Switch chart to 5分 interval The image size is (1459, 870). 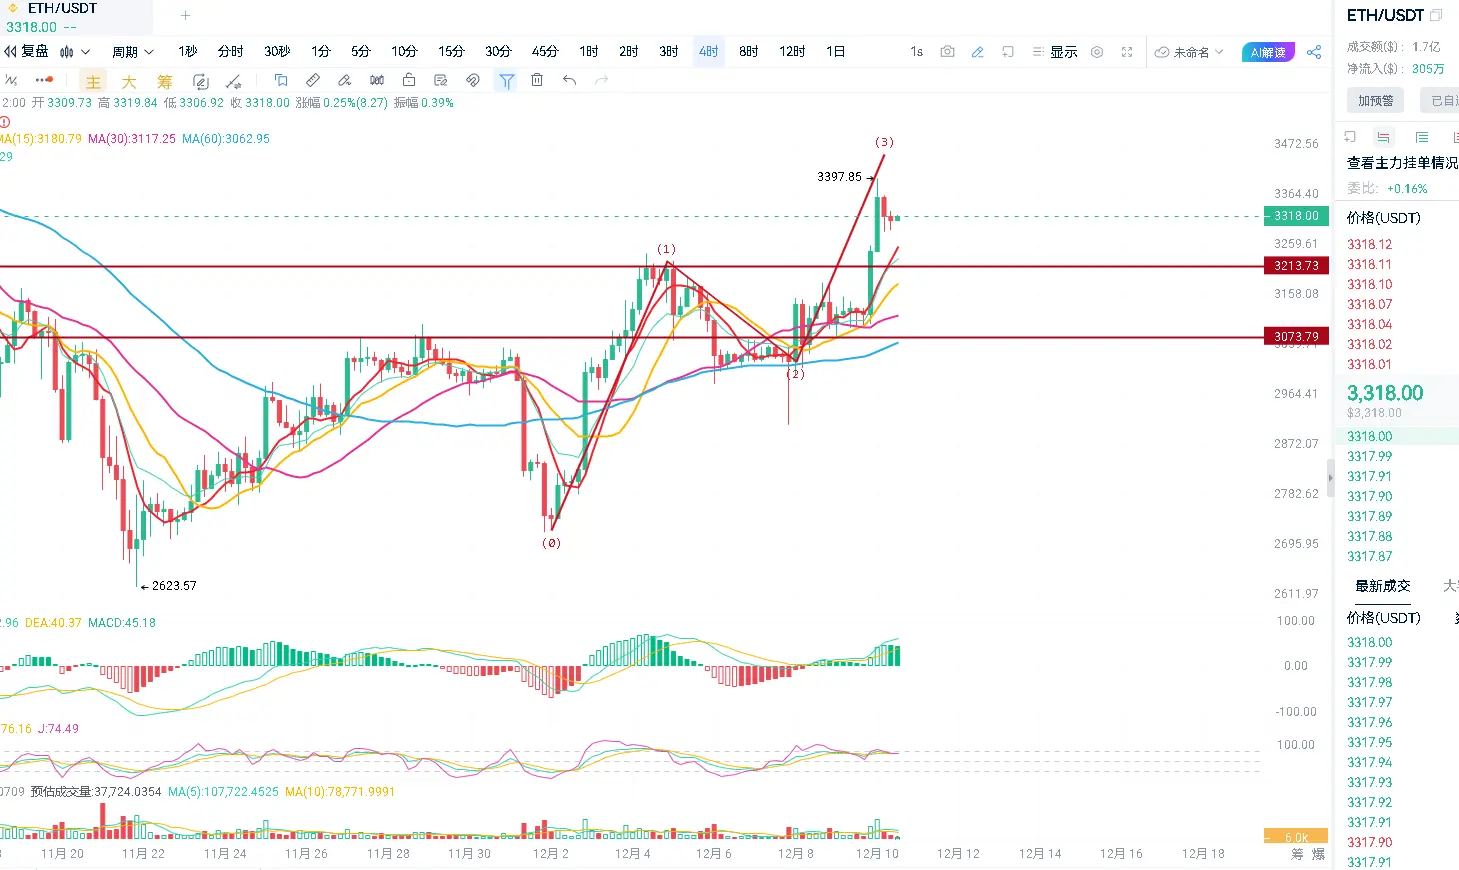361,52
